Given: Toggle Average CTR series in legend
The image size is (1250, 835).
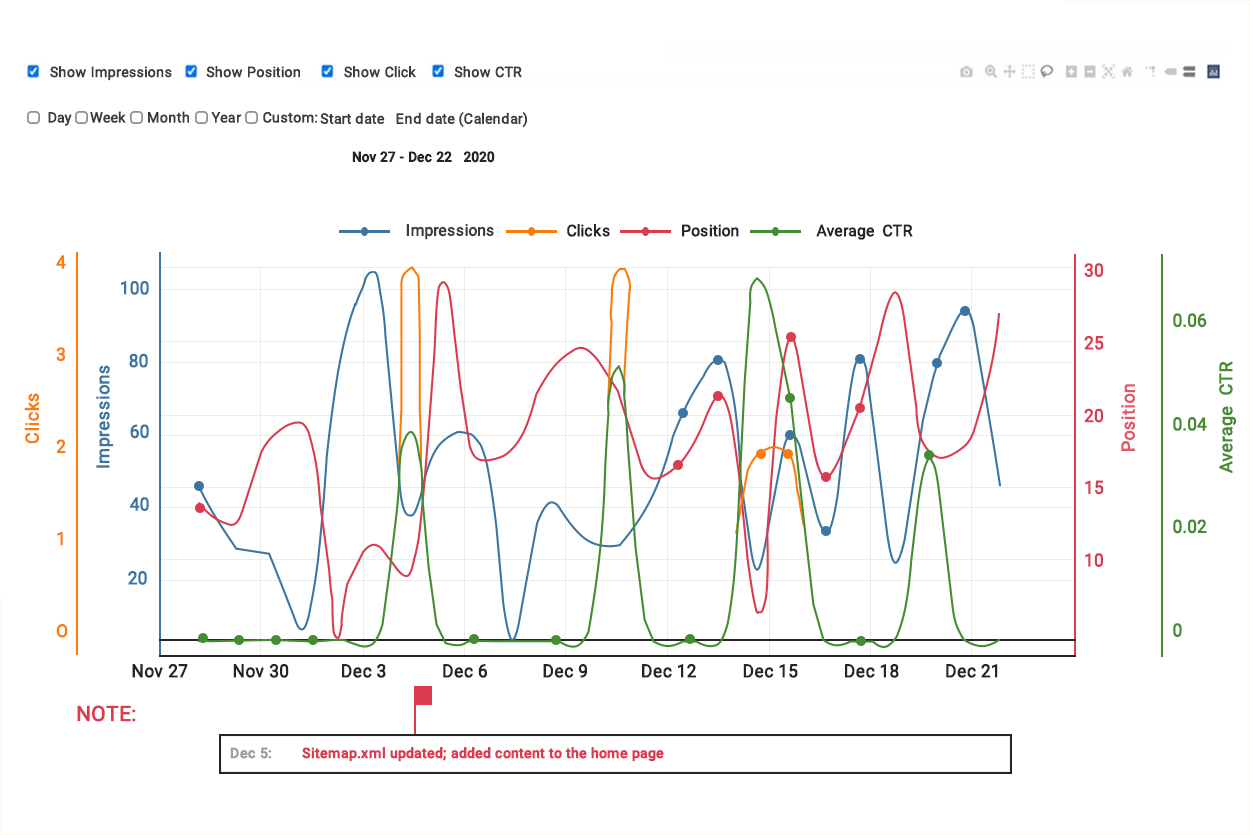Looking at the screenshot, I should tap(831, 231).
